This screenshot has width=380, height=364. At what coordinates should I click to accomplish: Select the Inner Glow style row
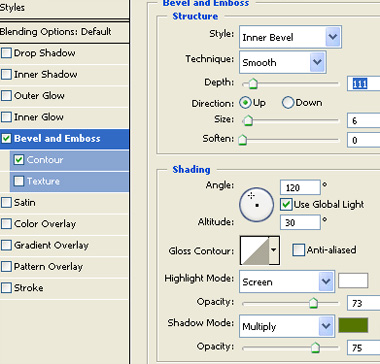click(64, 117)
